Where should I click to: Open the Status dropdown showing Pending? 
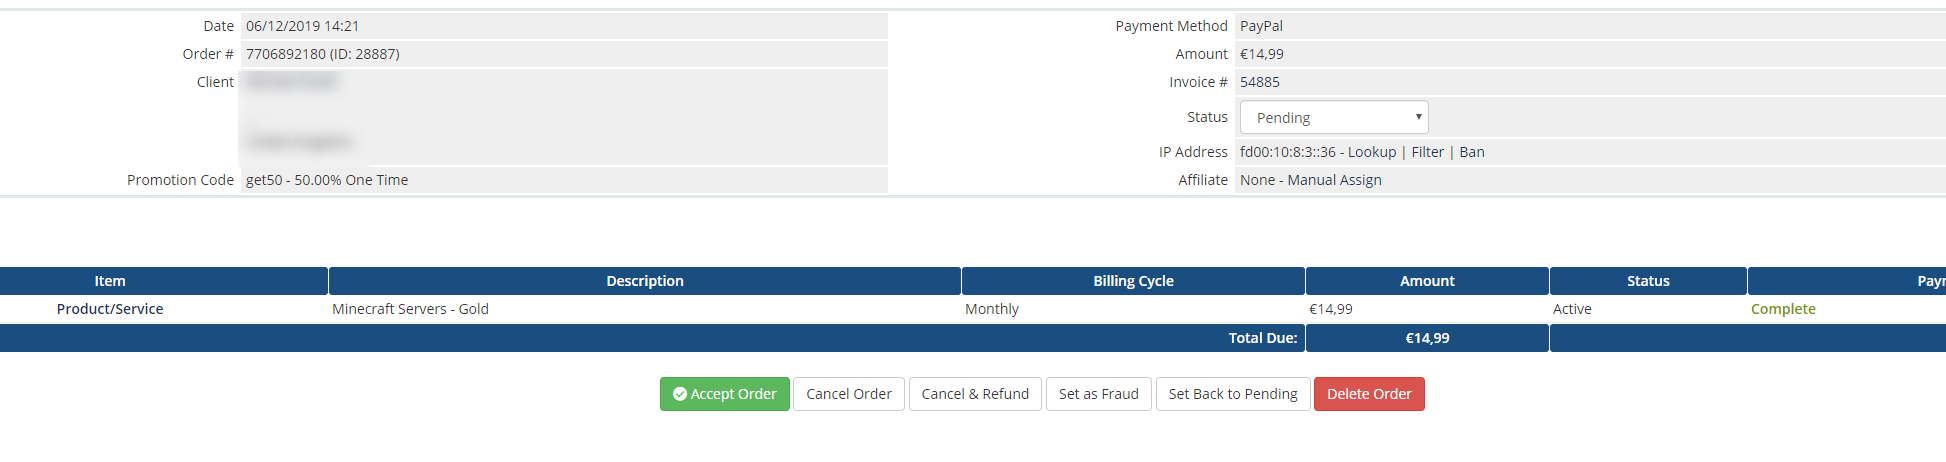1333,118
